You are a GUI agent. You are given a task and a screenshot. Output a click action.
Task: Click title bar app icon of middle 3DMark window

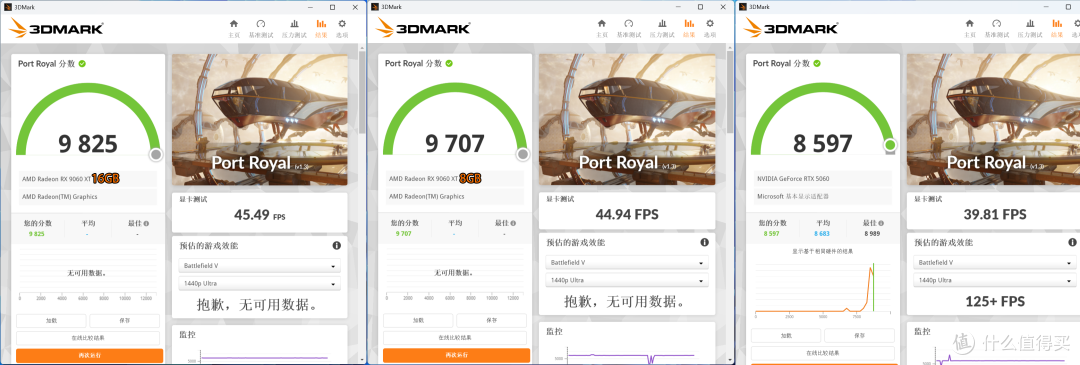pos(375,6)
